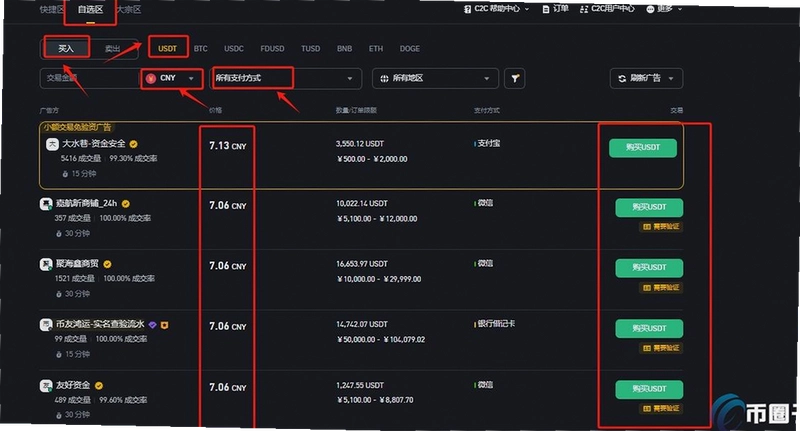
Task: Click the verified badge next to 嘉航新商铺_24h
Action: pyautogui.click(x=126, y=204)
